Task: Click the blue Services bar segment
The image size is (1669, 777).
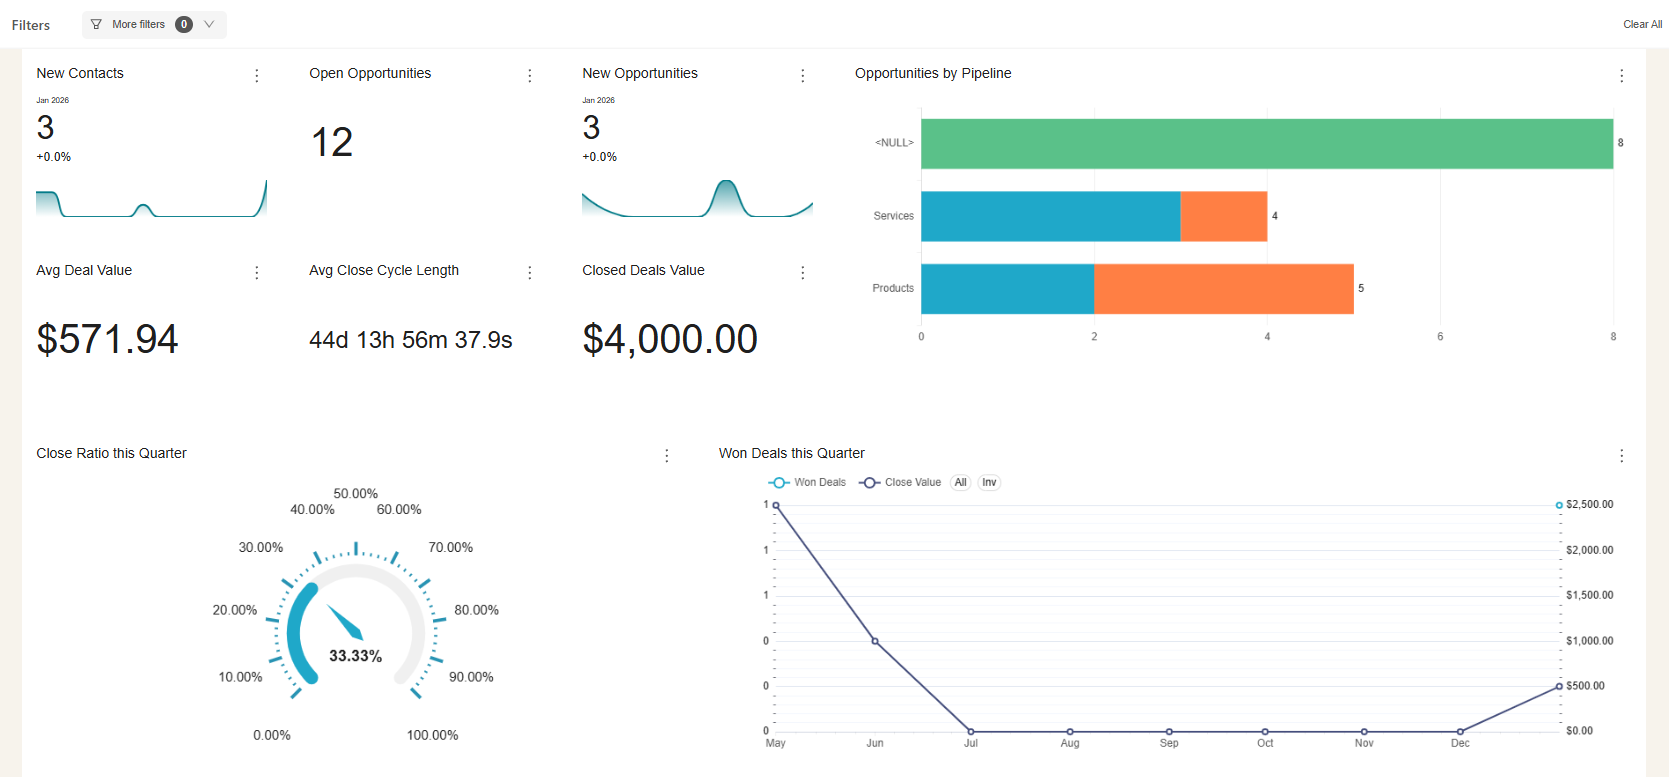Action: tap(1050, 217)
